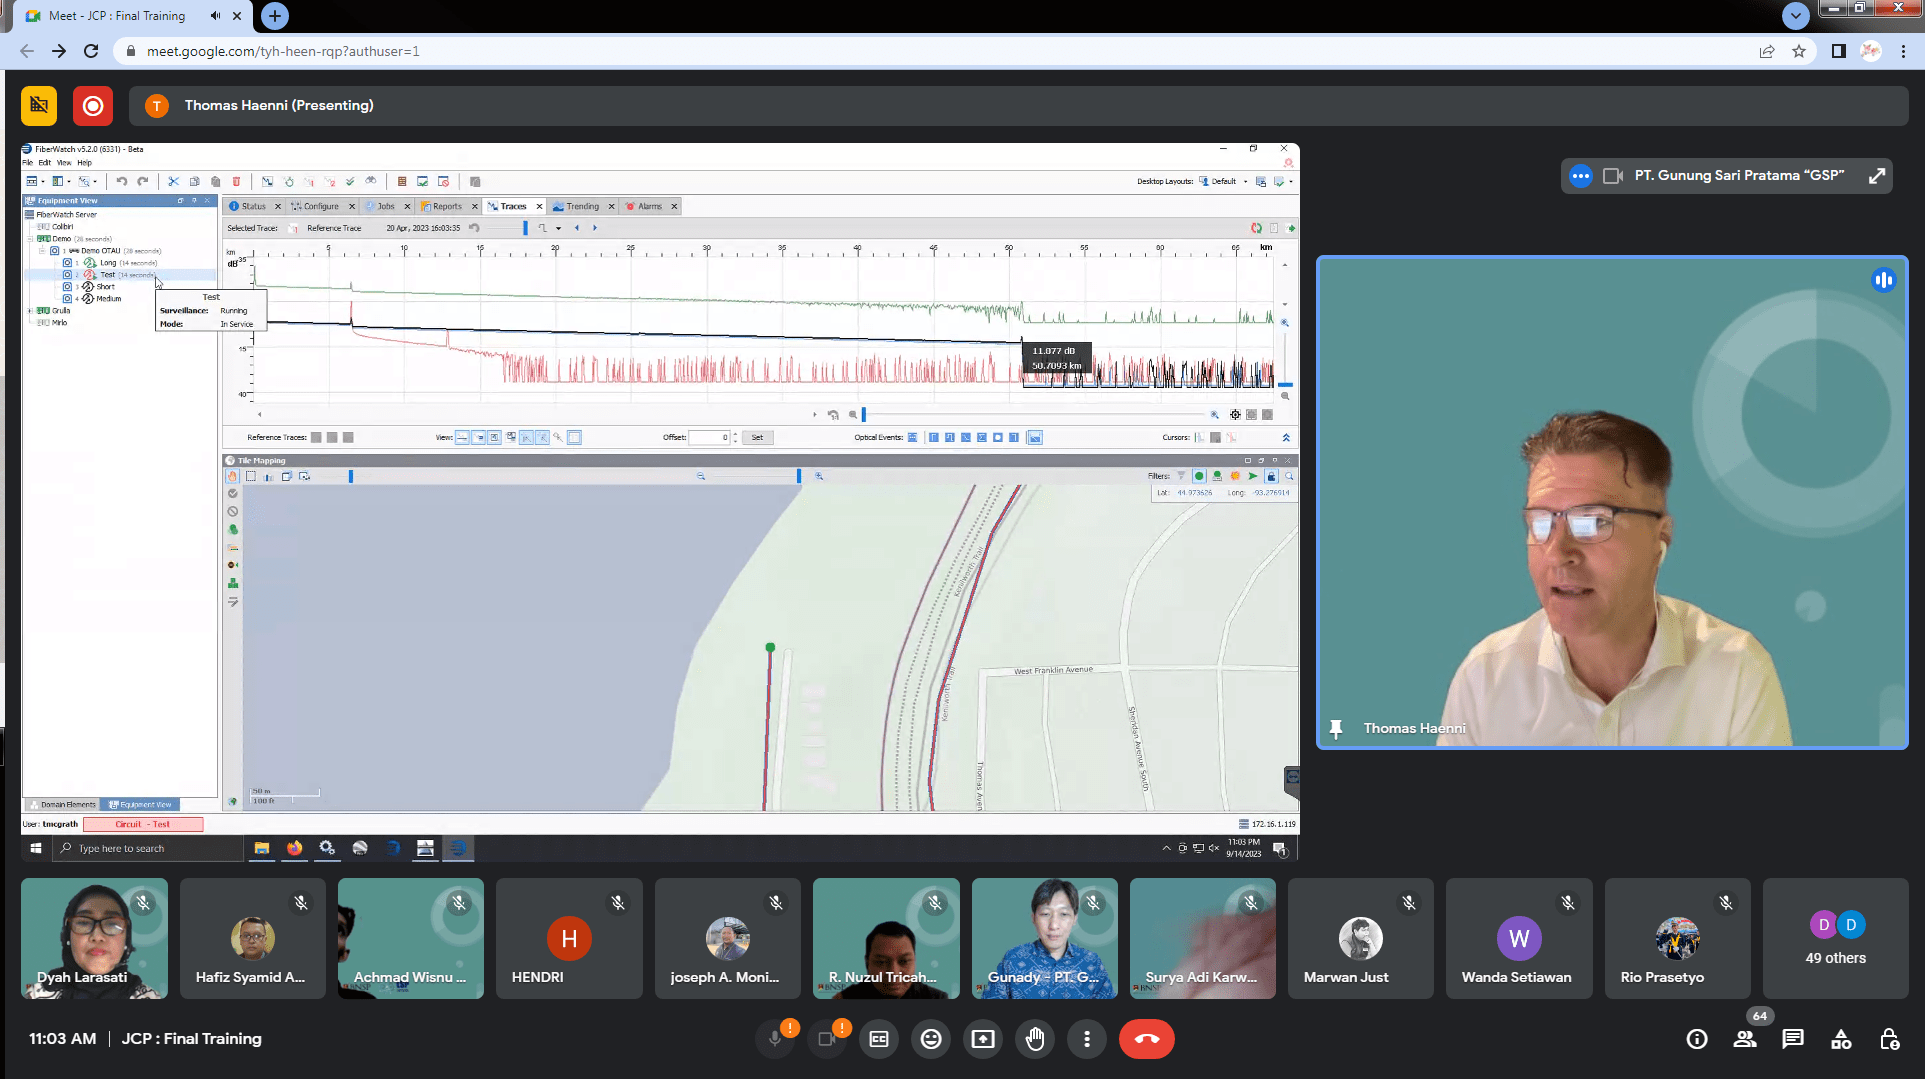This screenshot has height=1081, width=1925.
Task: Click the Tile Mapping zoom slider handle
Action: click(x=798, y=476)
